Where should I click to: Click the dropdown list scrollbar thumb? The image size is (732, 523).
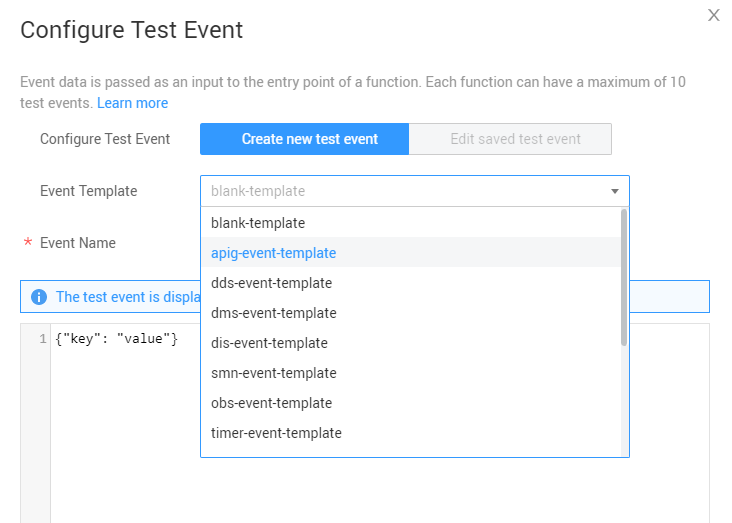(x=624, y=276)
